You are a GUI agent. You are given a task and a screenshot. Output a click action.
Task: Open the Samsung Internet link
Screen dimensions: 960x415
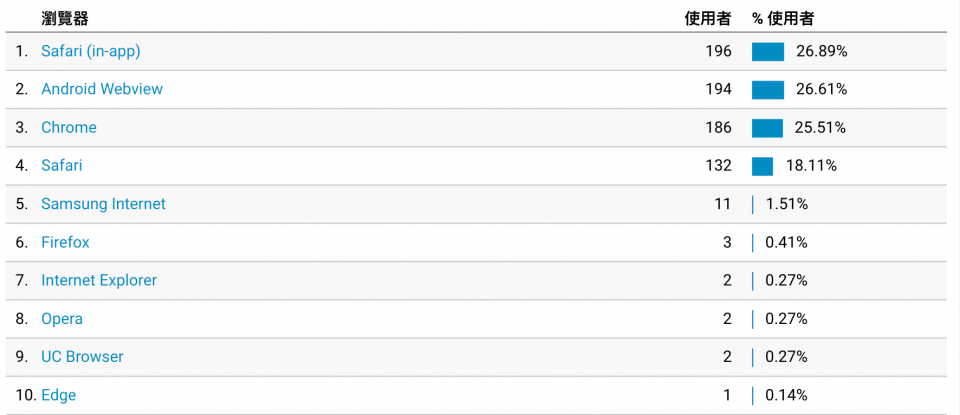coord(103,204)
